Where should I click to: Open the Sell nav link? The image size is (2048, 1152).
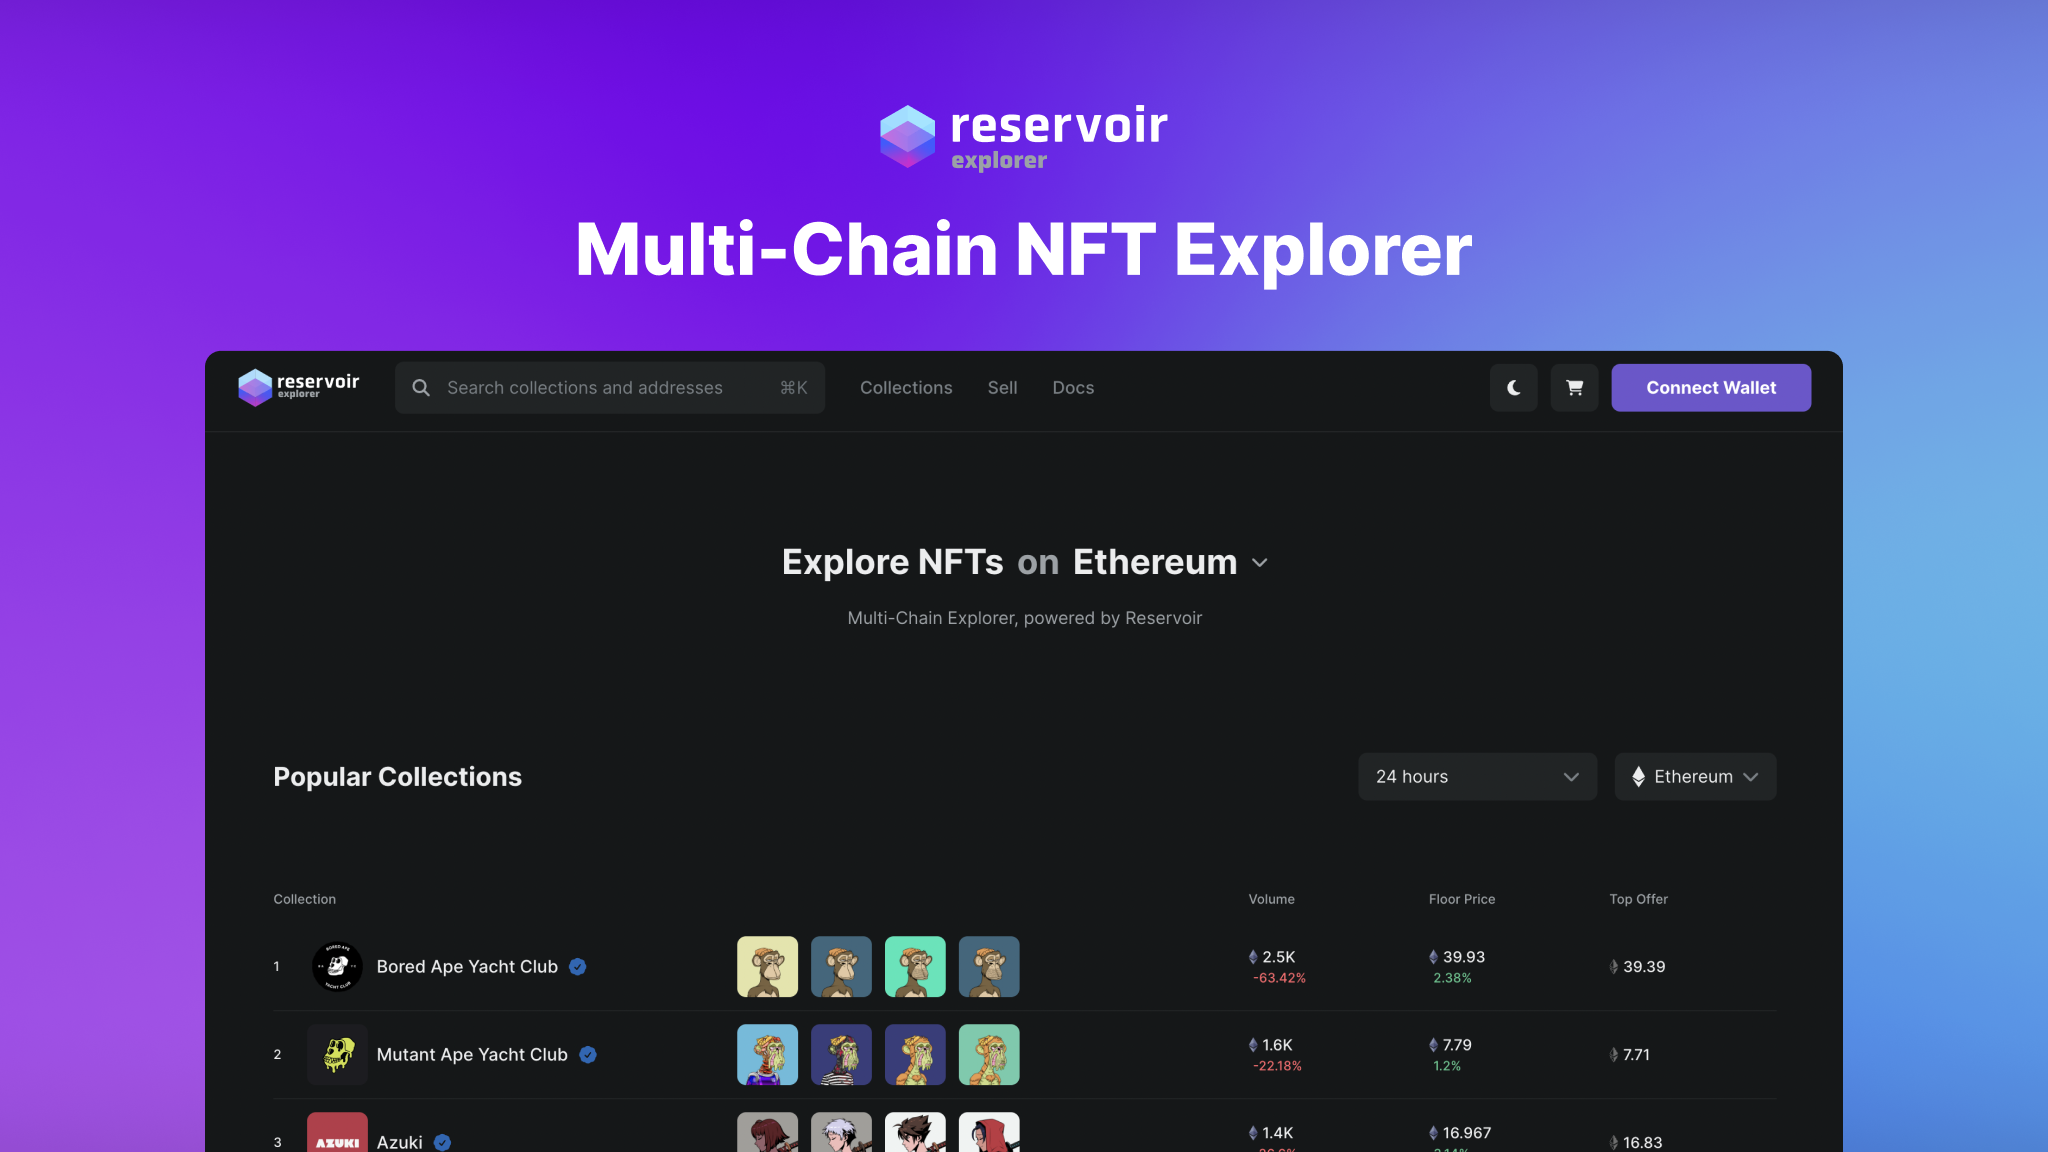coord(1002,388)
